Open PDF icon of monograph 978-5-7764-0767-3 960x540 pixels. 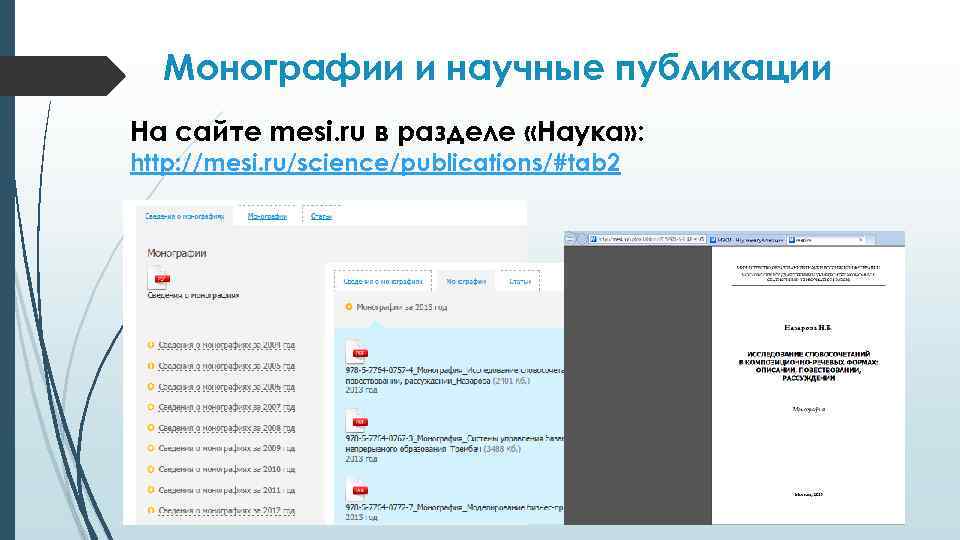coord(356,421)
